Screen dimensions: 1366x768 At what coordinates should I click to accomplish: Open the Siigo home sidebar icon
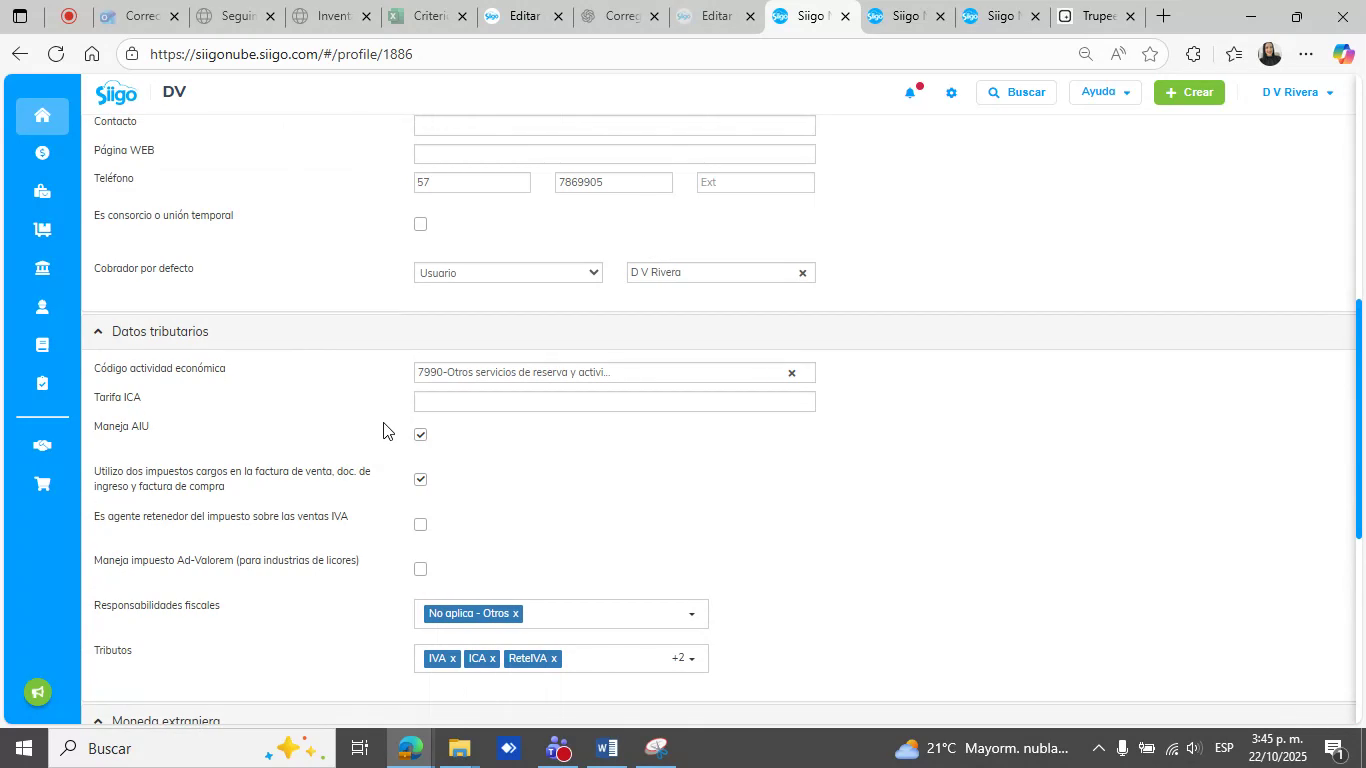[x=42, y=115]
